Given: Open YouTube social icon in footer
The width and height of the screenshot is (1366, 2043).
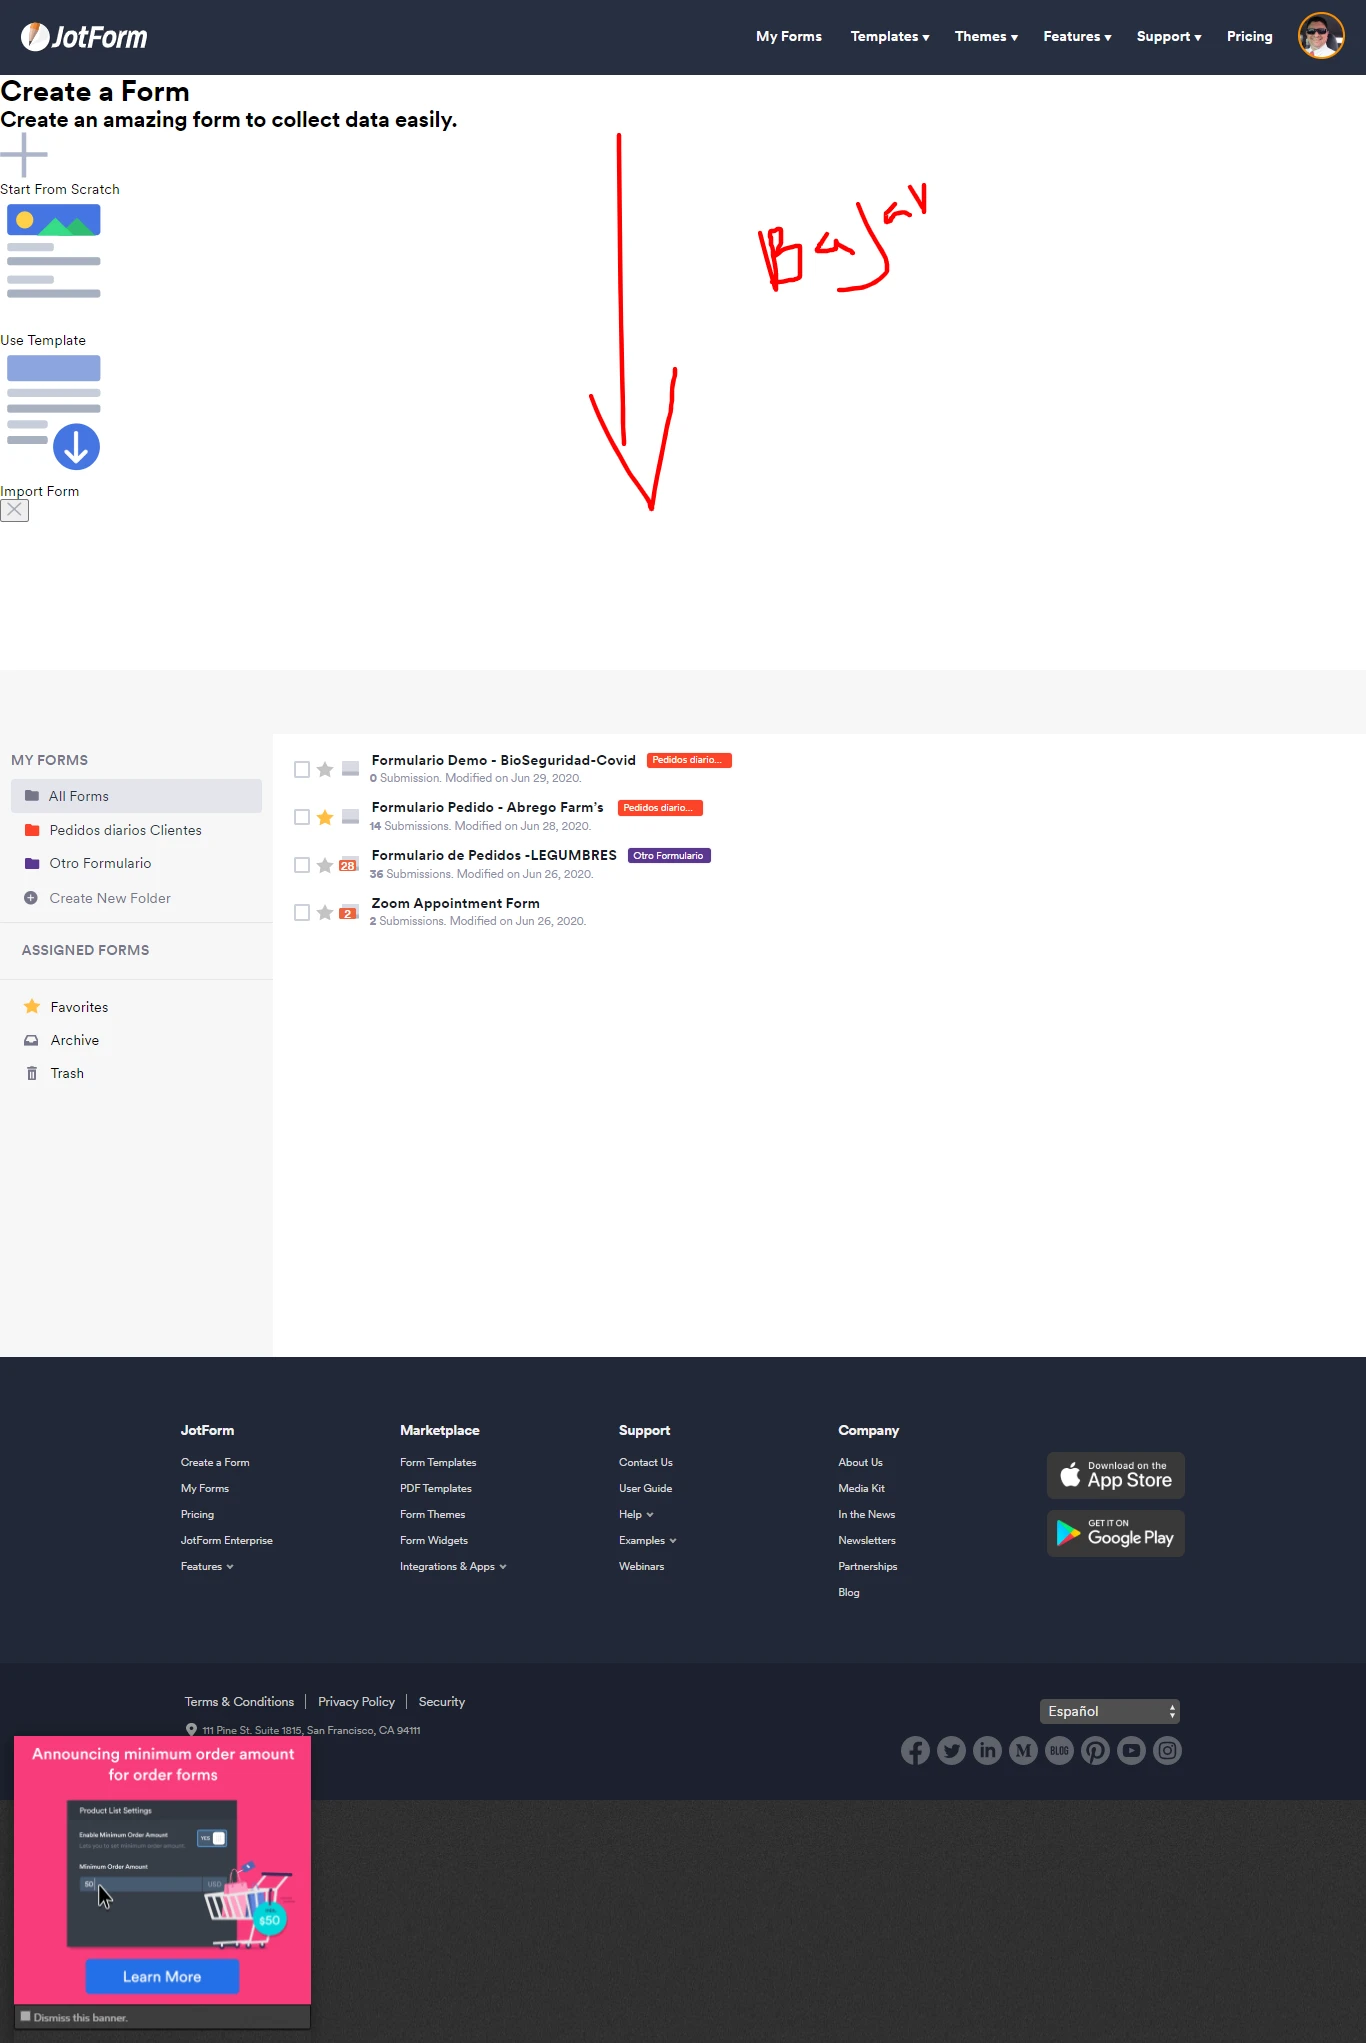Looking at the screenshot, I should pyautogui.click(x=1131, y=1750).
